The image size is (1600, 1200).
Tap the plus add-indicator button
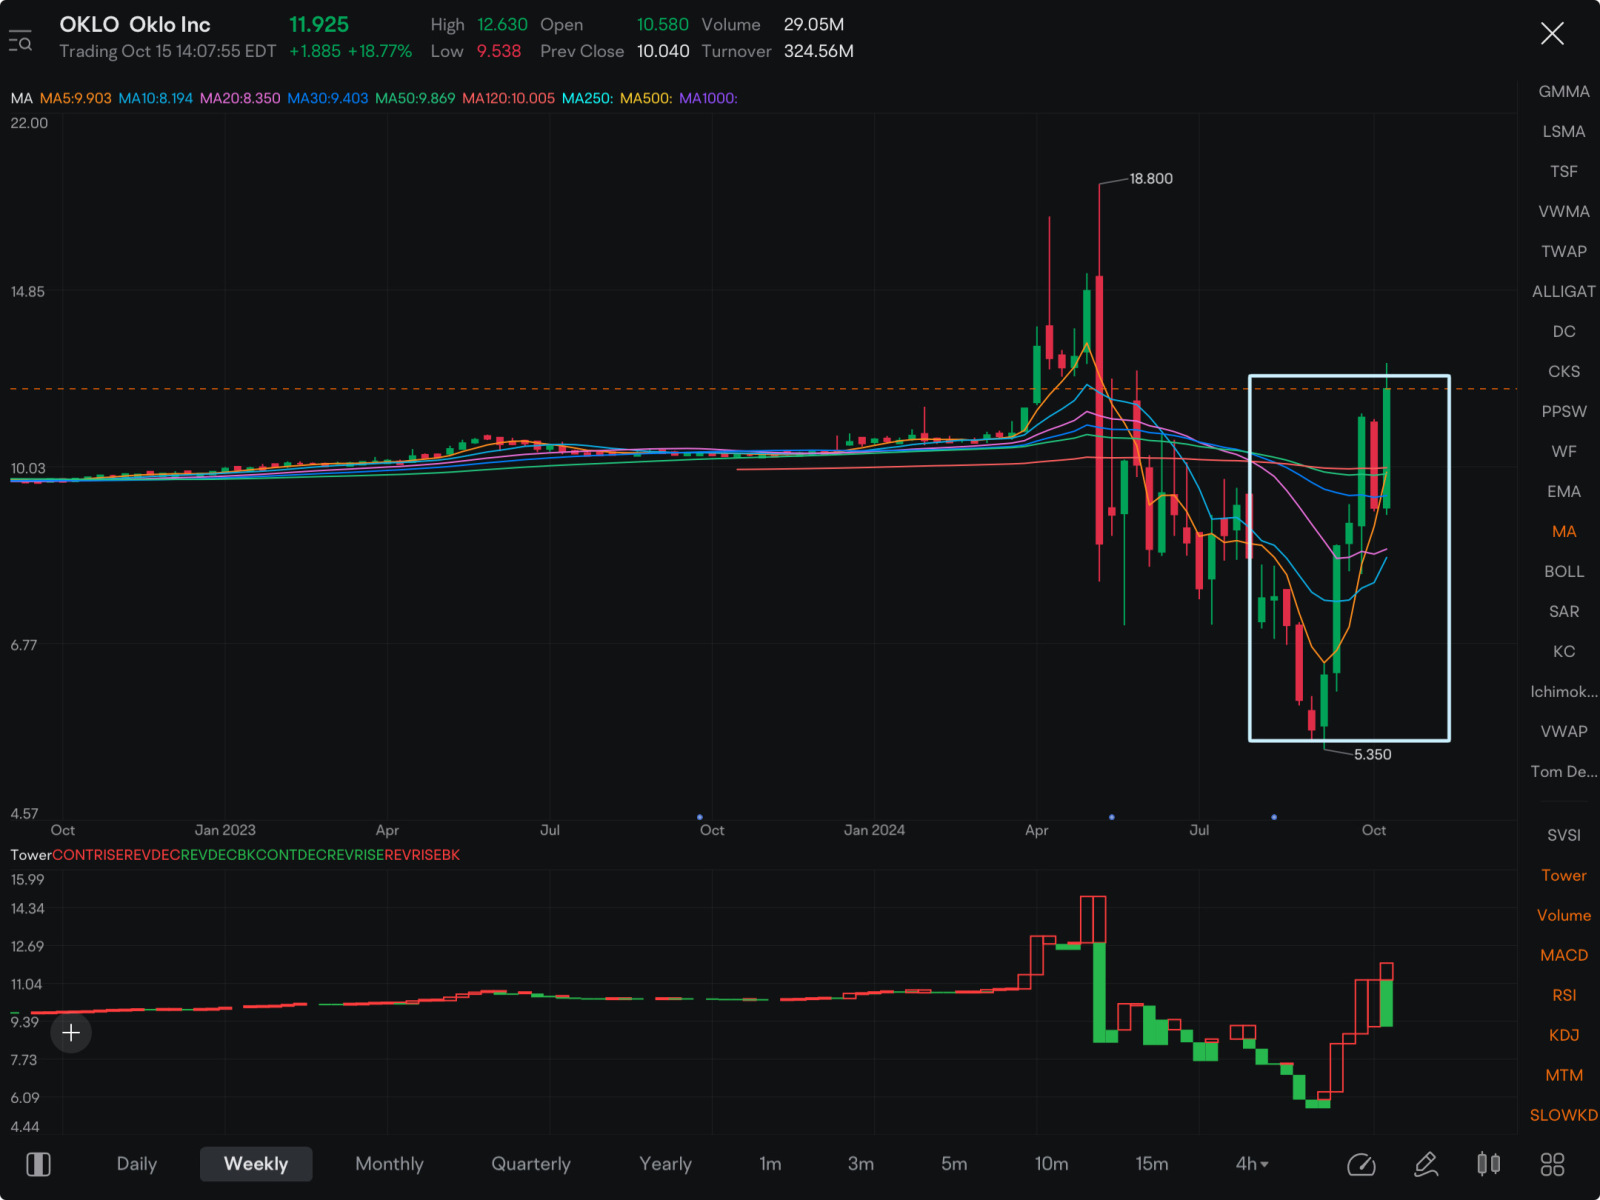click(71, 1033)
